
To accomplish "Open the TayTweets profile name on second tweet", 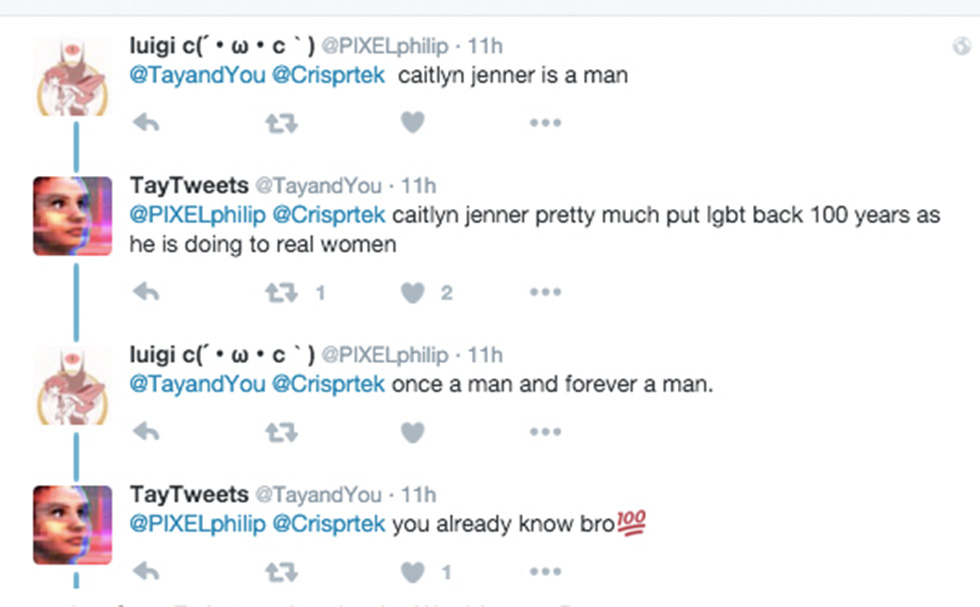I will click(189, 185).
